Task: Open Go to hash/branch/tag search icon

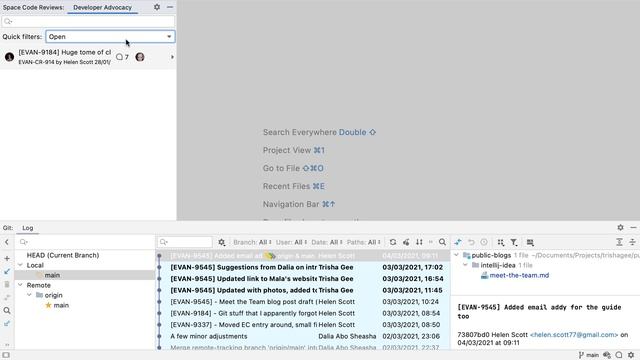Action: click(442, 242)
